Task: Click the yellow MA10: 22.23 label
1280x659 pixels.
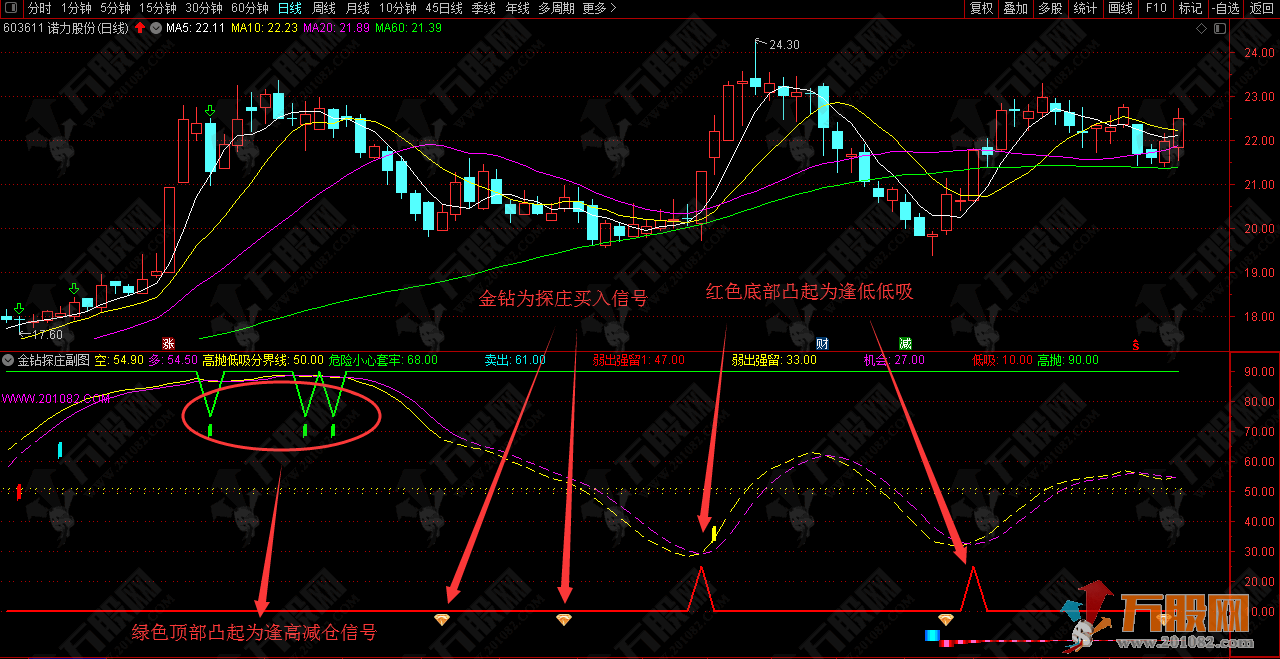Action: (x=264, y=28)
